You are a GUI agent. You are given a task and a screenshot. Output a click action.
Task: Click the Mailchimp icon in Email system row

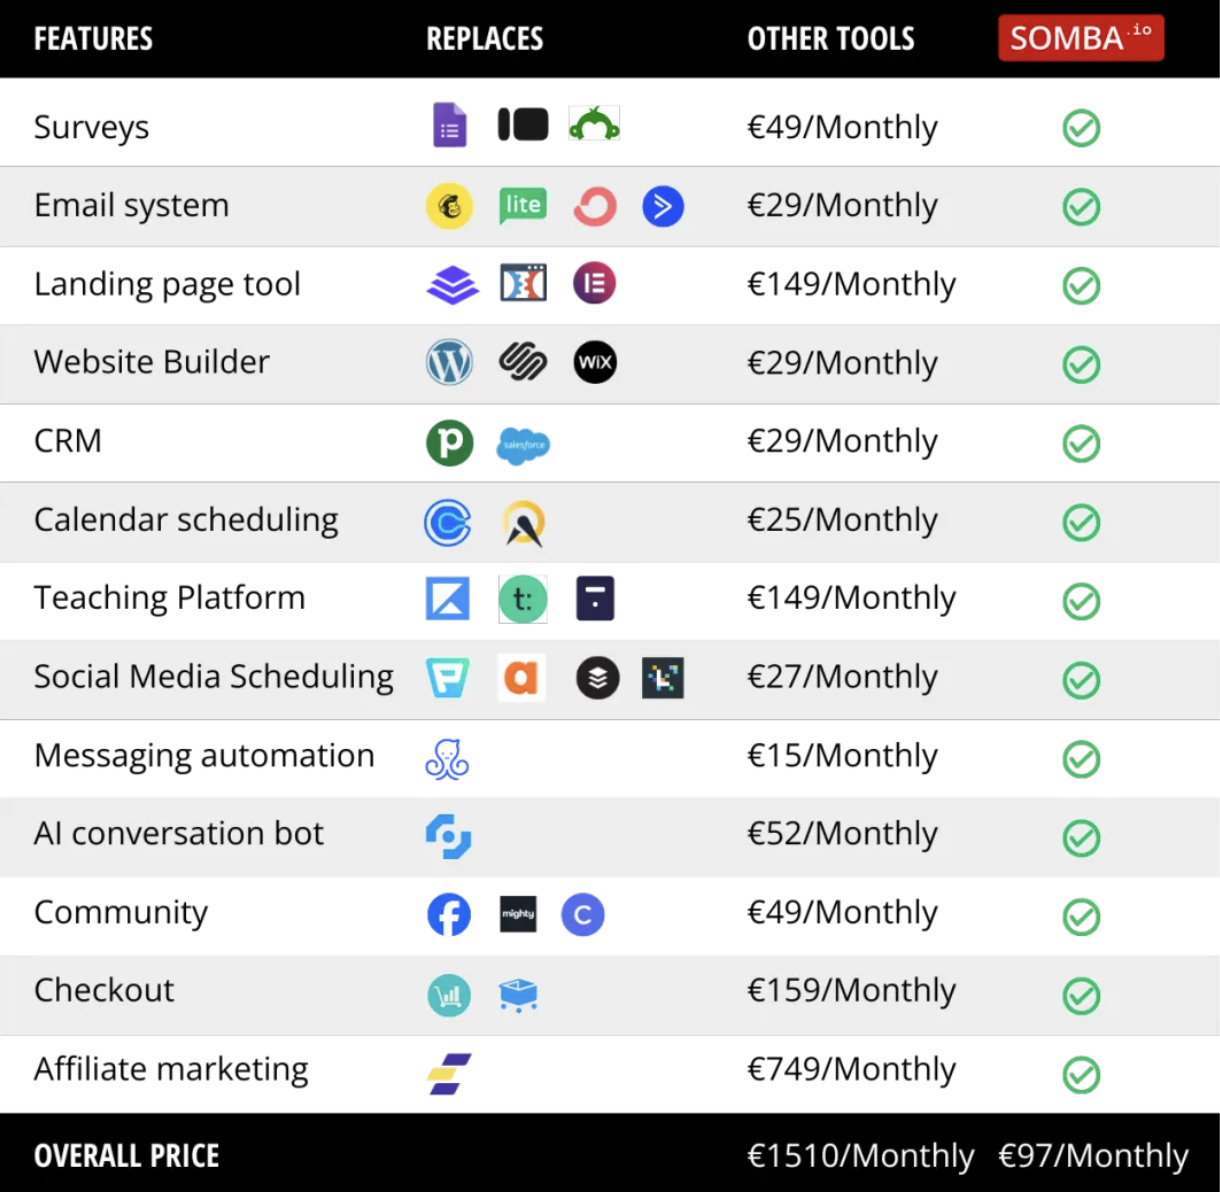[x=449, y=206]
